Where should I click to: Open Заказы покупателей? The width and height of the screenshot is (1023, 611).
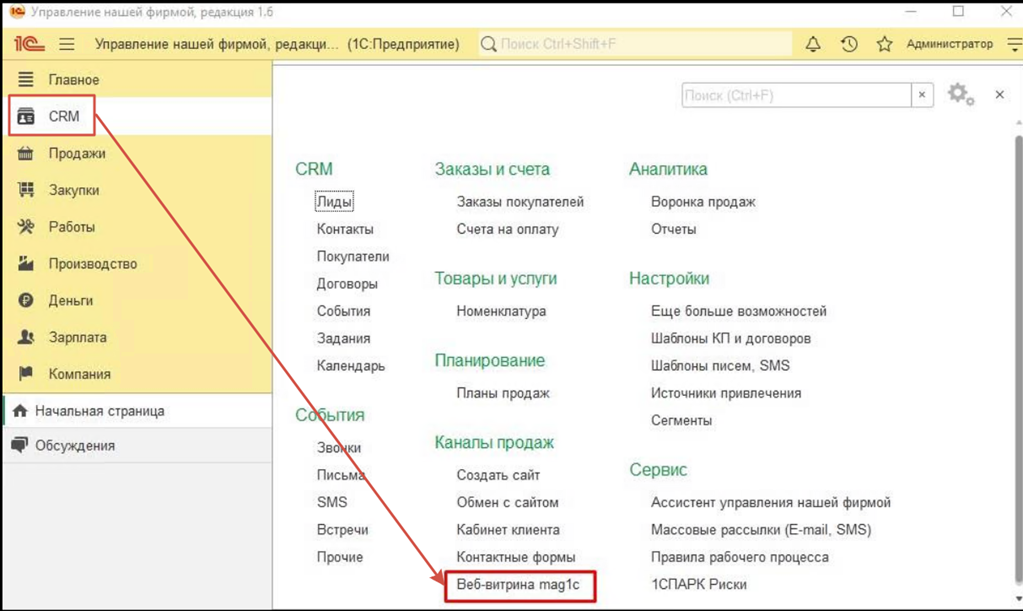click(520, 201)
